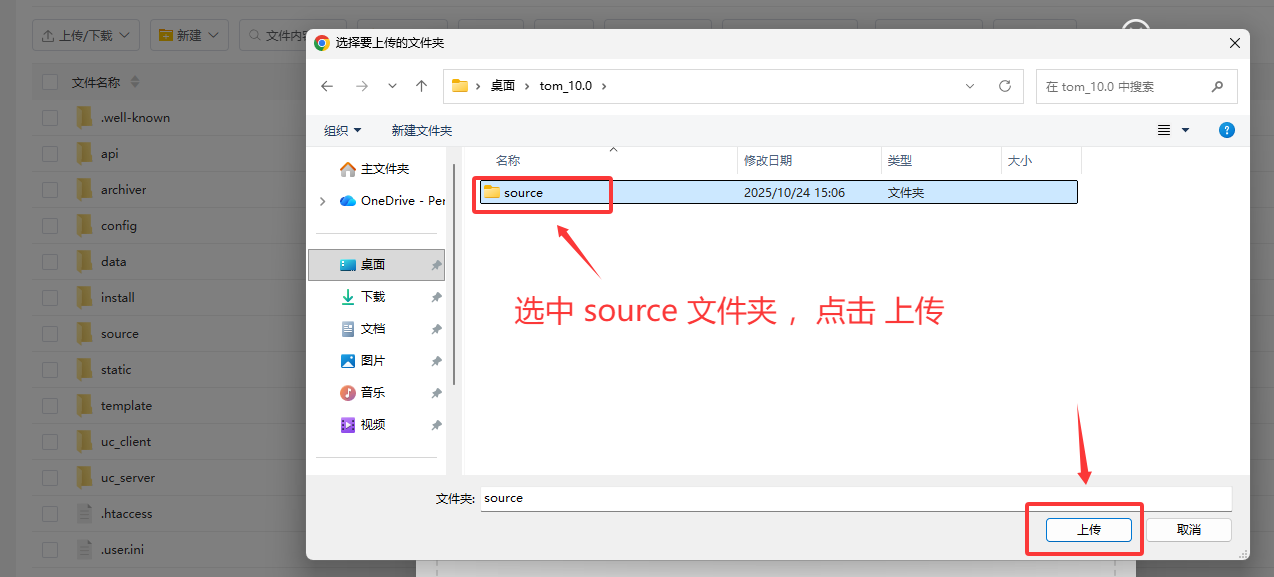Click the 取消 button
1274x577 pixels.
point(1188,530)
